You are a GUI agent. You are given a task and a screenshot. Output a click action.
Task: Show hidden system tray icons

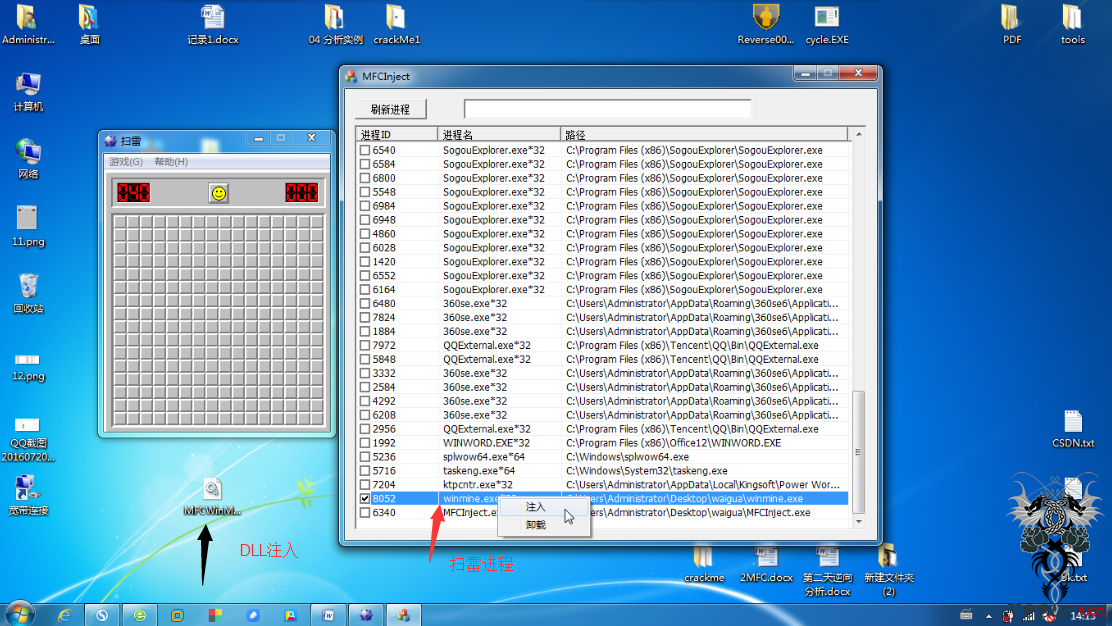989,616
